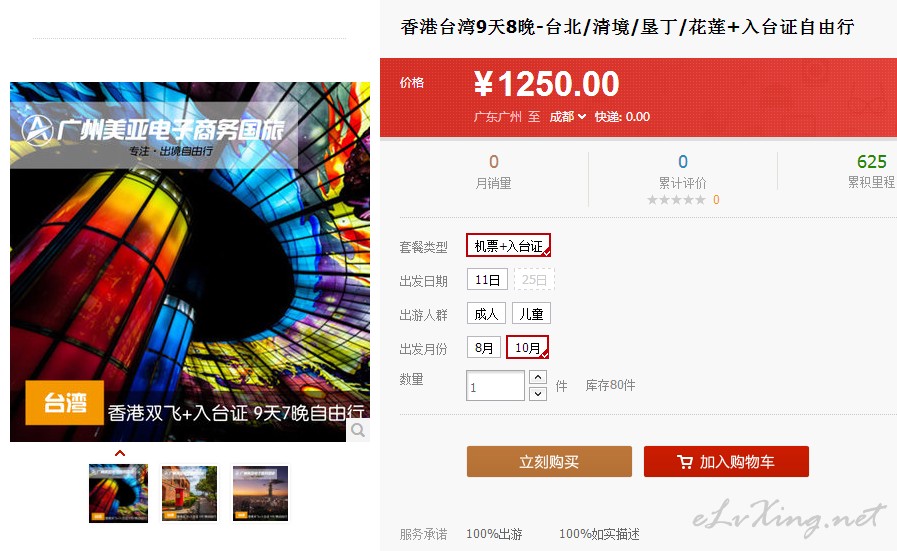Select 成人 as traveler type
This screenshot has width=897, height=551.
486,314
